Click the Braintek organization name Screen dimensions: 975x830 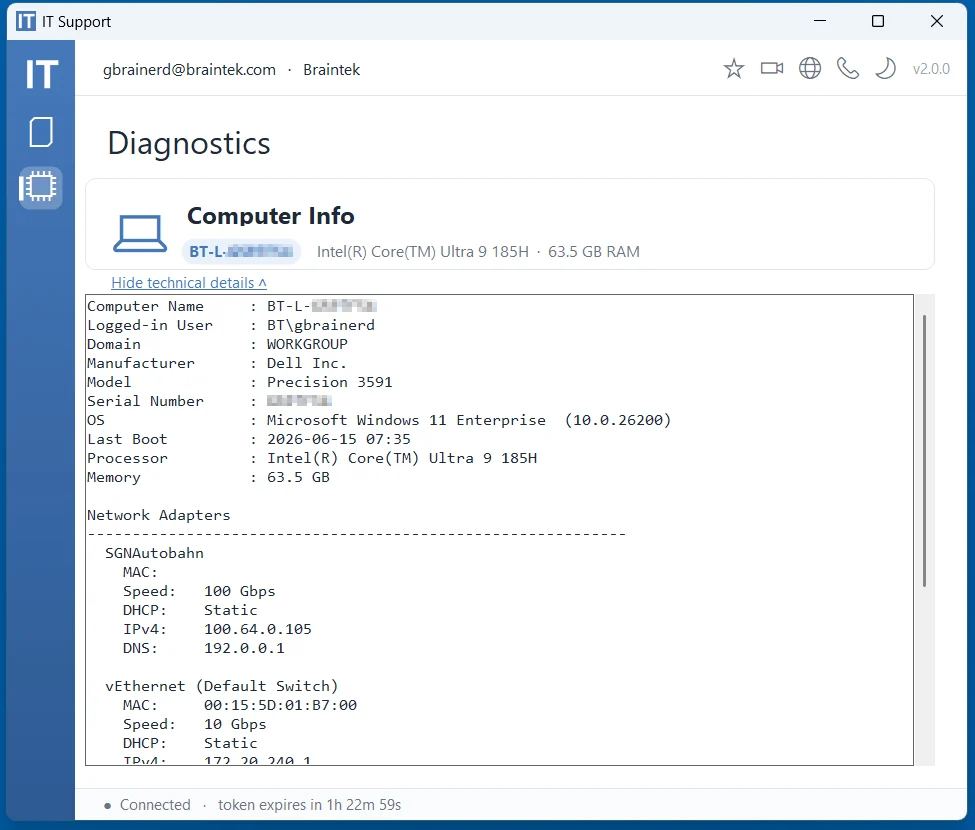tap(331, 70)
